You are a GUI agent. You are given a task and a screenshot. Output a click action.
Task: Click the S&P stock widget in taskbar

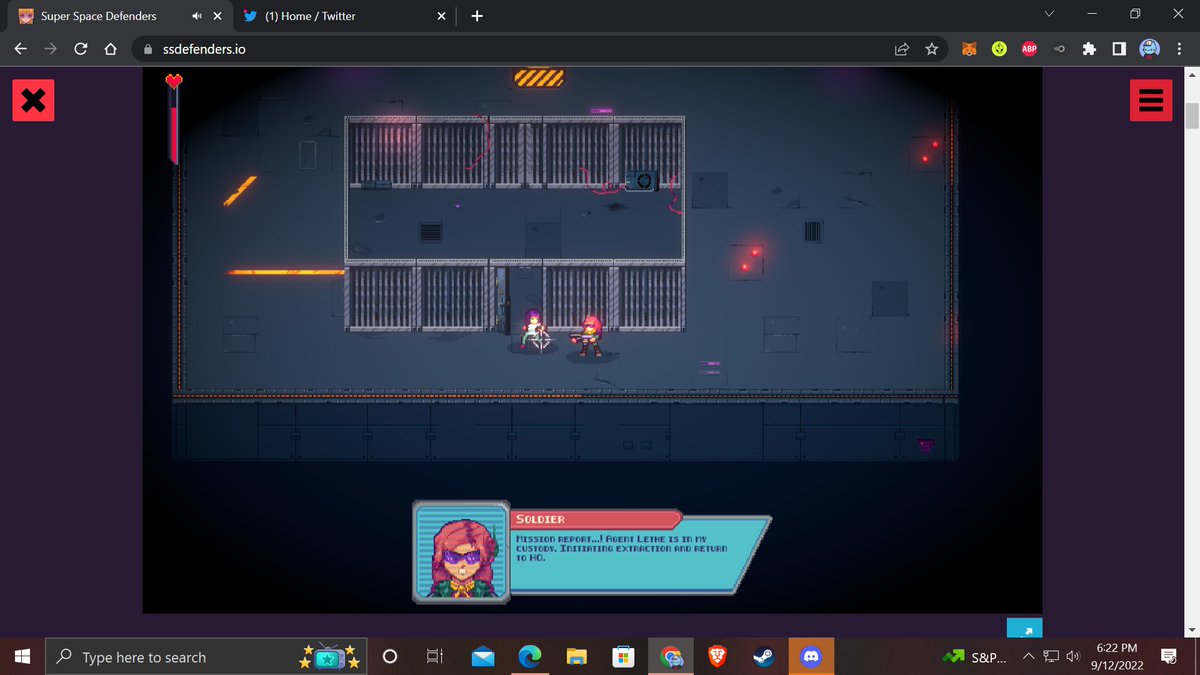[x=974, y=657]
